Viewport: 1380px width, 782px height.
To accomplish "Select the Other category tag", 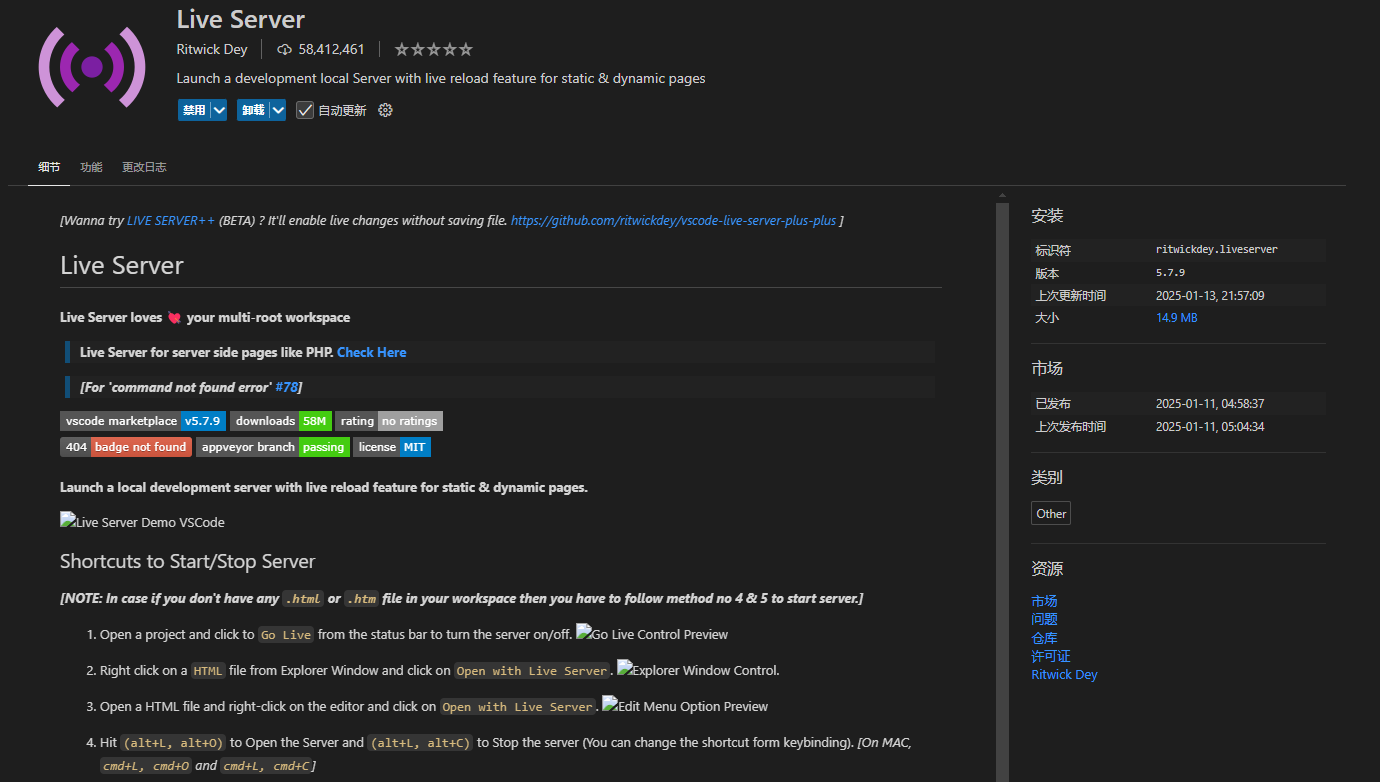I will click(1051, 513).
